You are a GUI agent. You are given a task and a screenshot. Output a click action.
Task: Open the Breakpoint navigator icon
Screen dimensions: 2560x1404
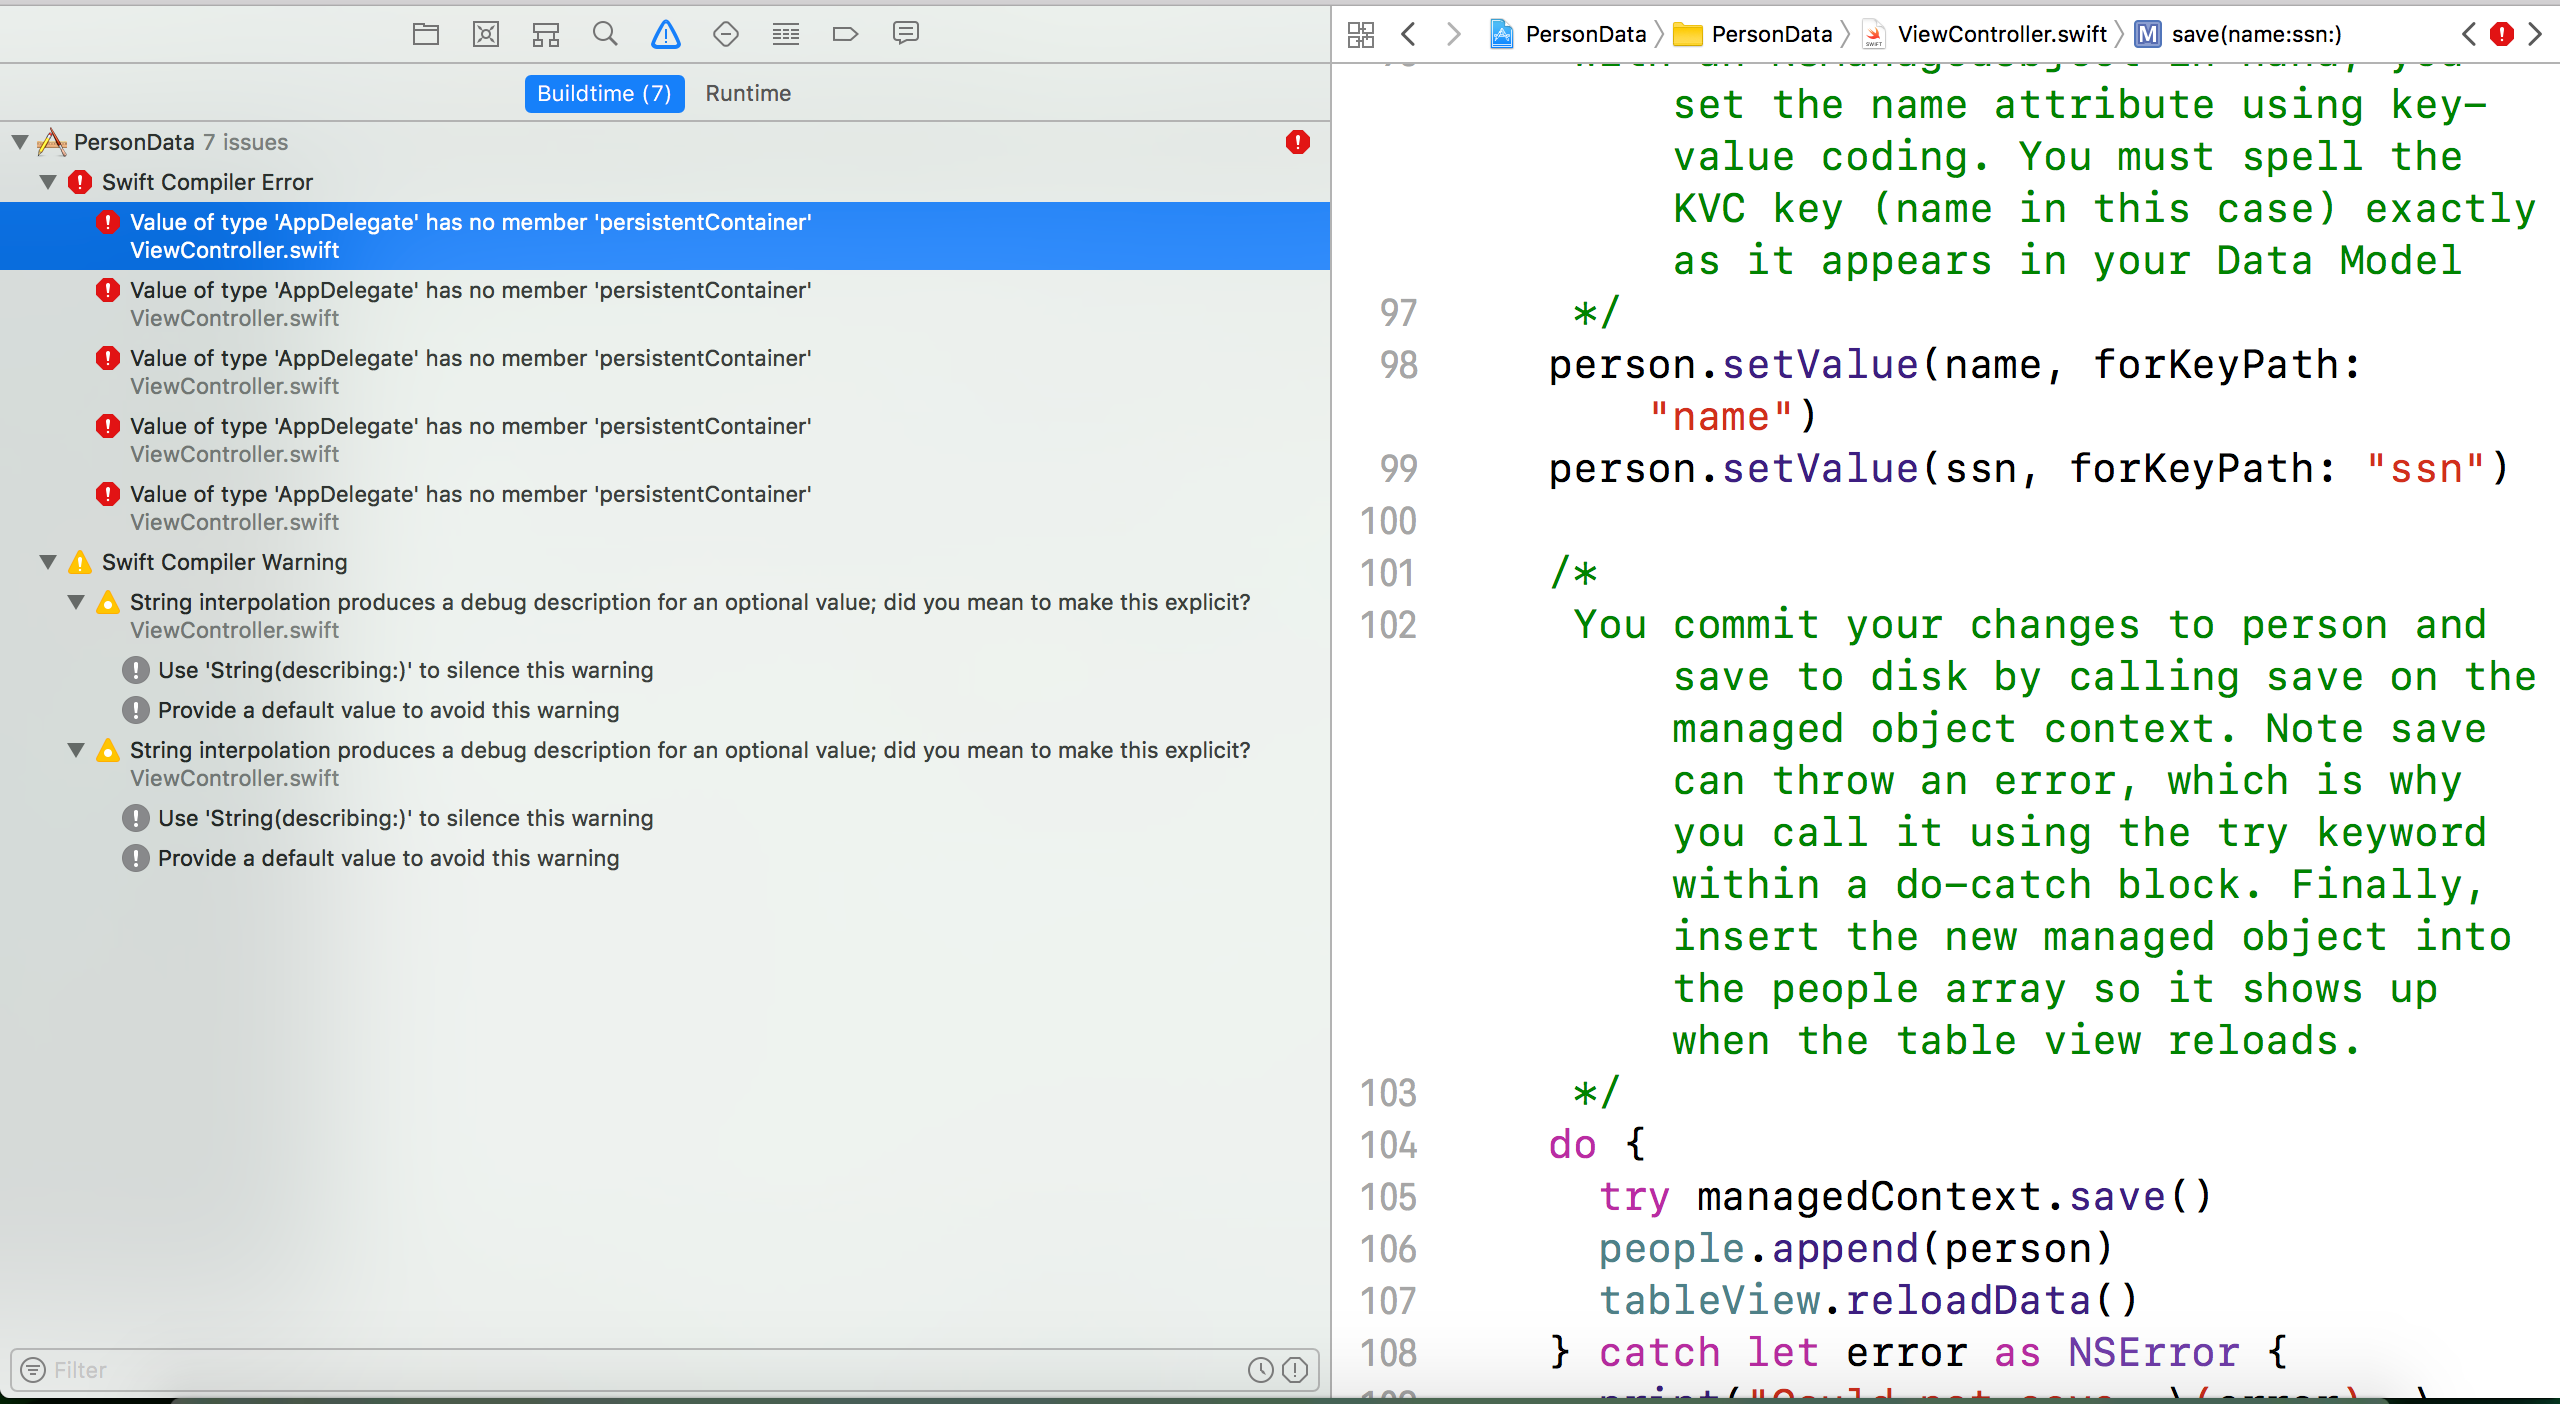[846, 34]
